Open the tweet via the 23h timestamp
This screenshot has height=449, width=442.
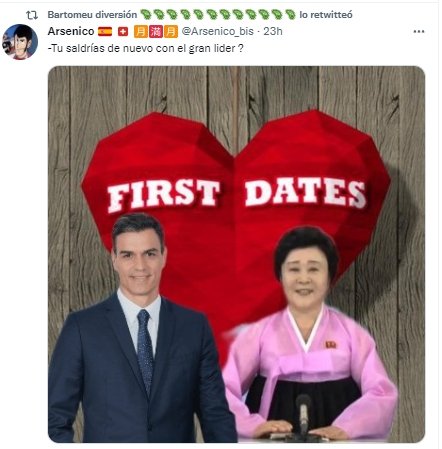[x=273, y=31]
